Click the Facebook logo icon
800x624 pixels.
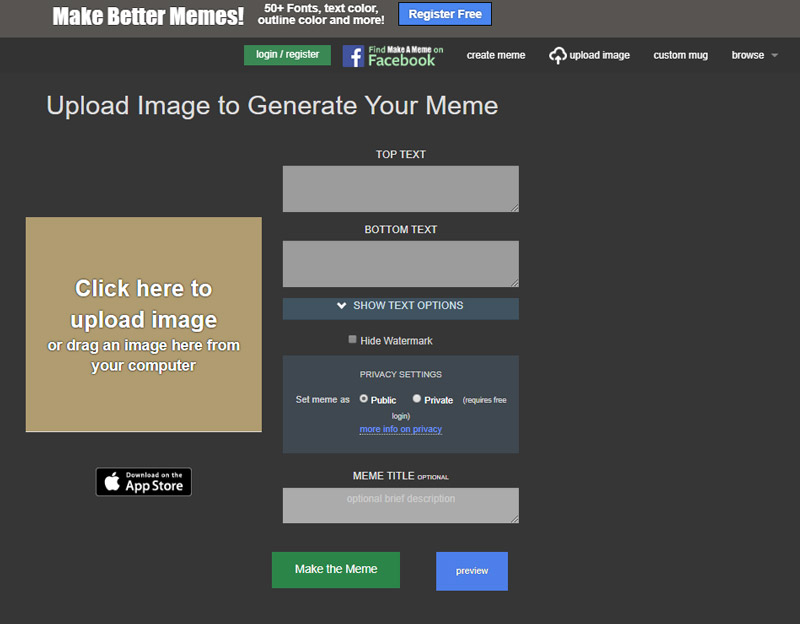pos(353,56)
